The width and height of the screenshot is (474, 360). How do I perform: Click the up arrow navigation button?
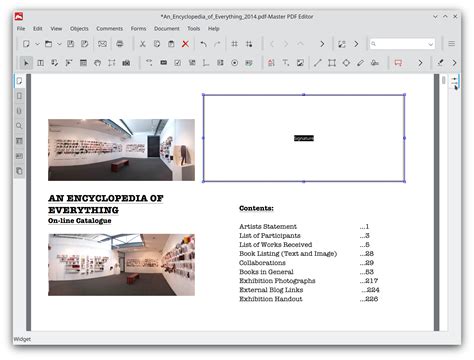[x=300, y=44]
